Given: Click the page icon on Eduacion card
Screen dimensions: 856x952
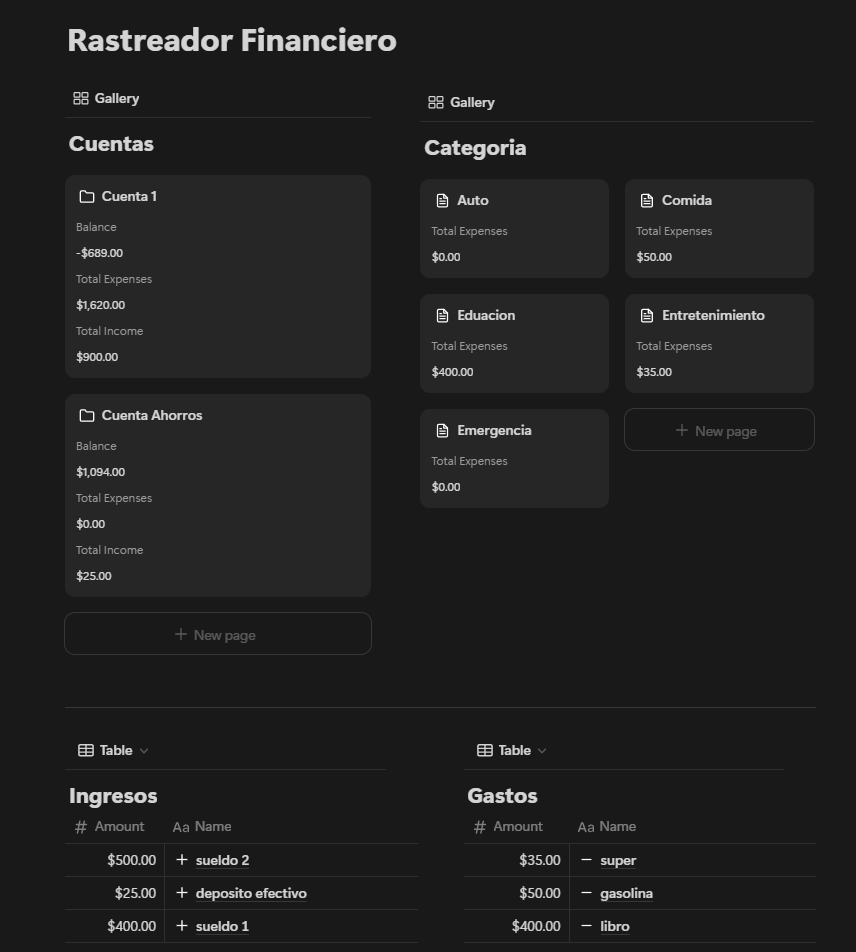Looking at the screenshot, I should 442,315.
